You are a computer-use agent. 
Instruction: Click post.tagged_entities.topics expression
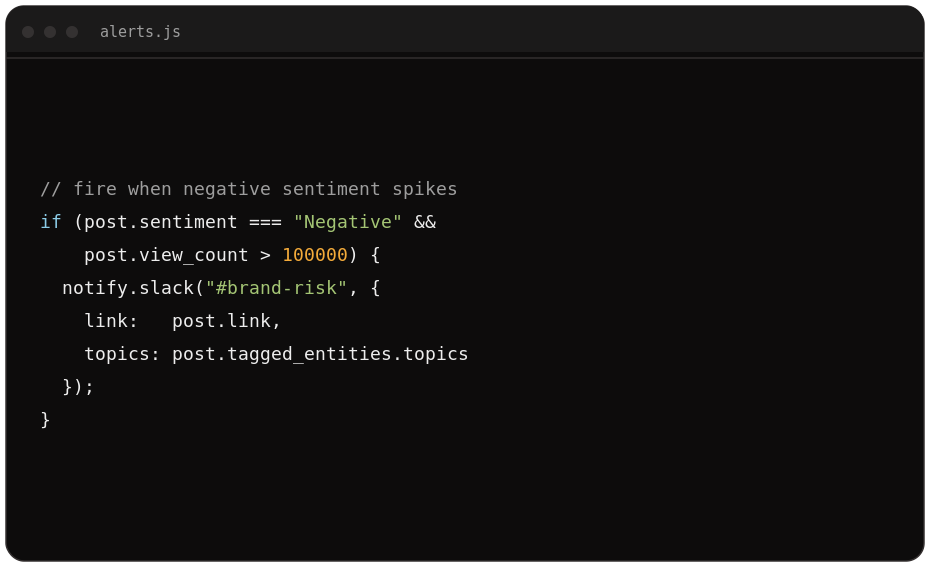(320, 354)
